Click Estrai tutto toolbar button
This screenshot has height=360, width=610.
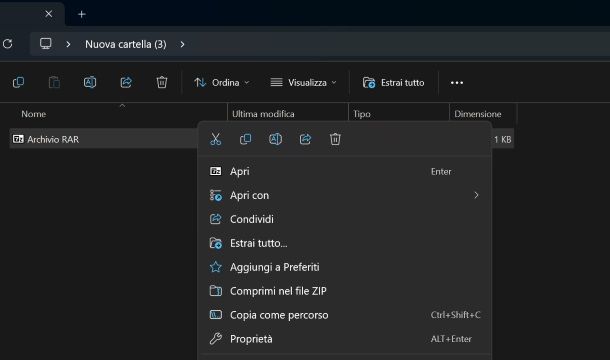[393, 83]
